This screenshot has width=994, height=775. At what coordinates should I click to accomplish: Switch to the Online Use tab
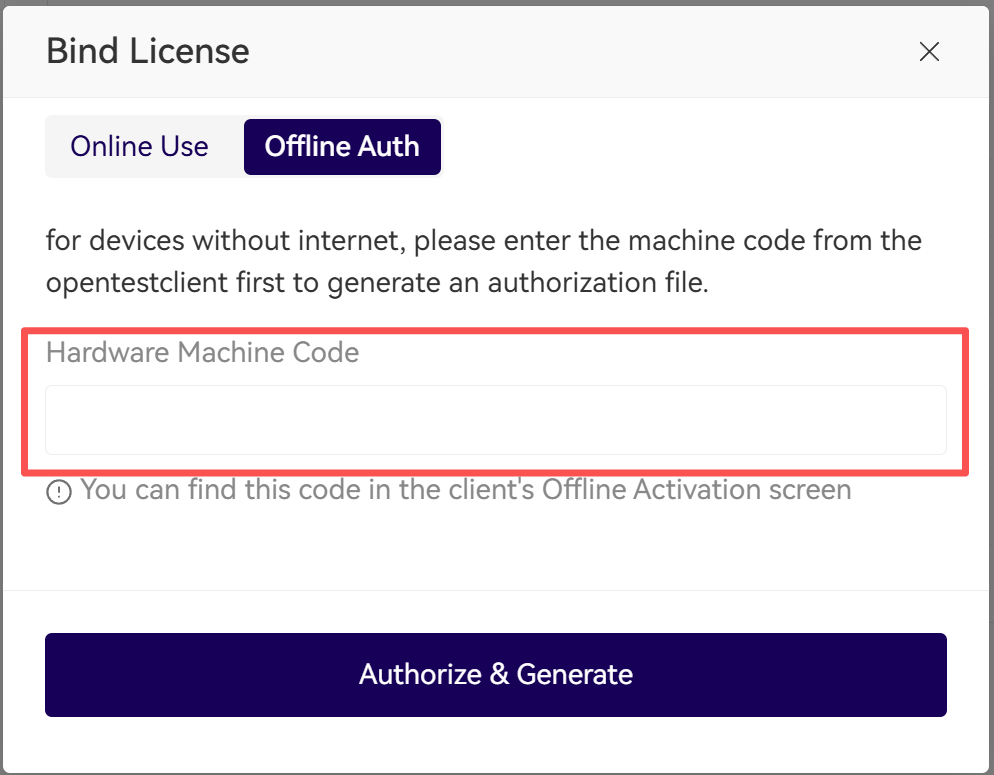tap(139, 146)
